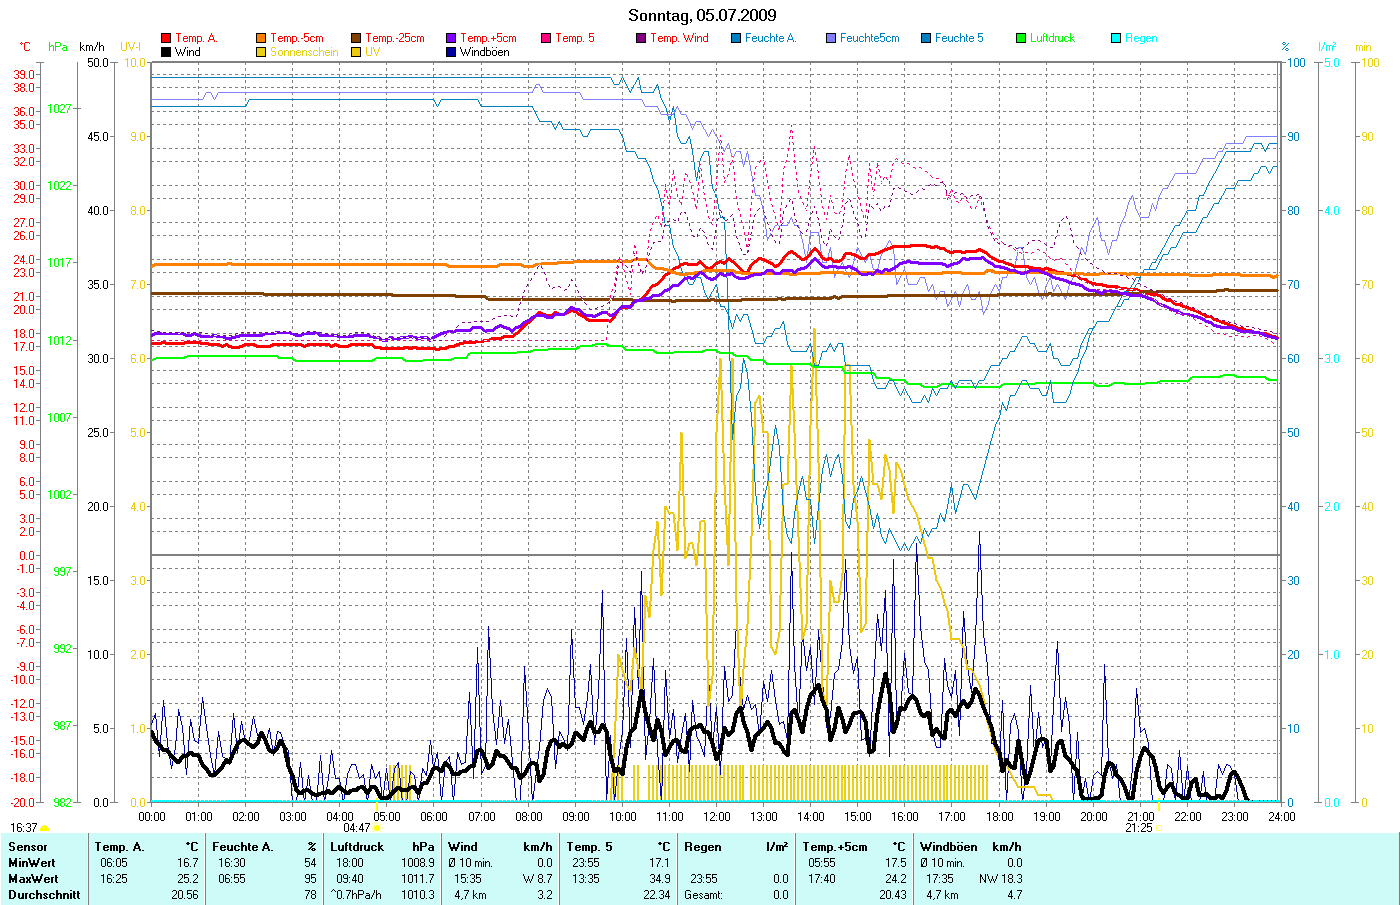Click the green Luftdruck legend square
The width and height of the screenshot is (1400, 905).
coord(1021,38)
